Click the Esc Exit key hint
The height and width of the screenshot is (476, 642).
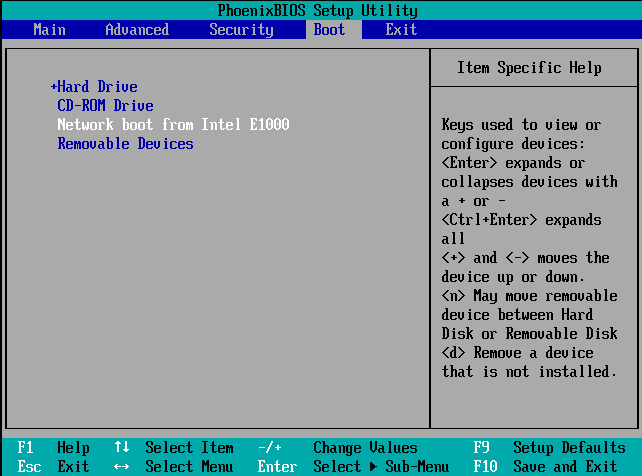(53, 467)
